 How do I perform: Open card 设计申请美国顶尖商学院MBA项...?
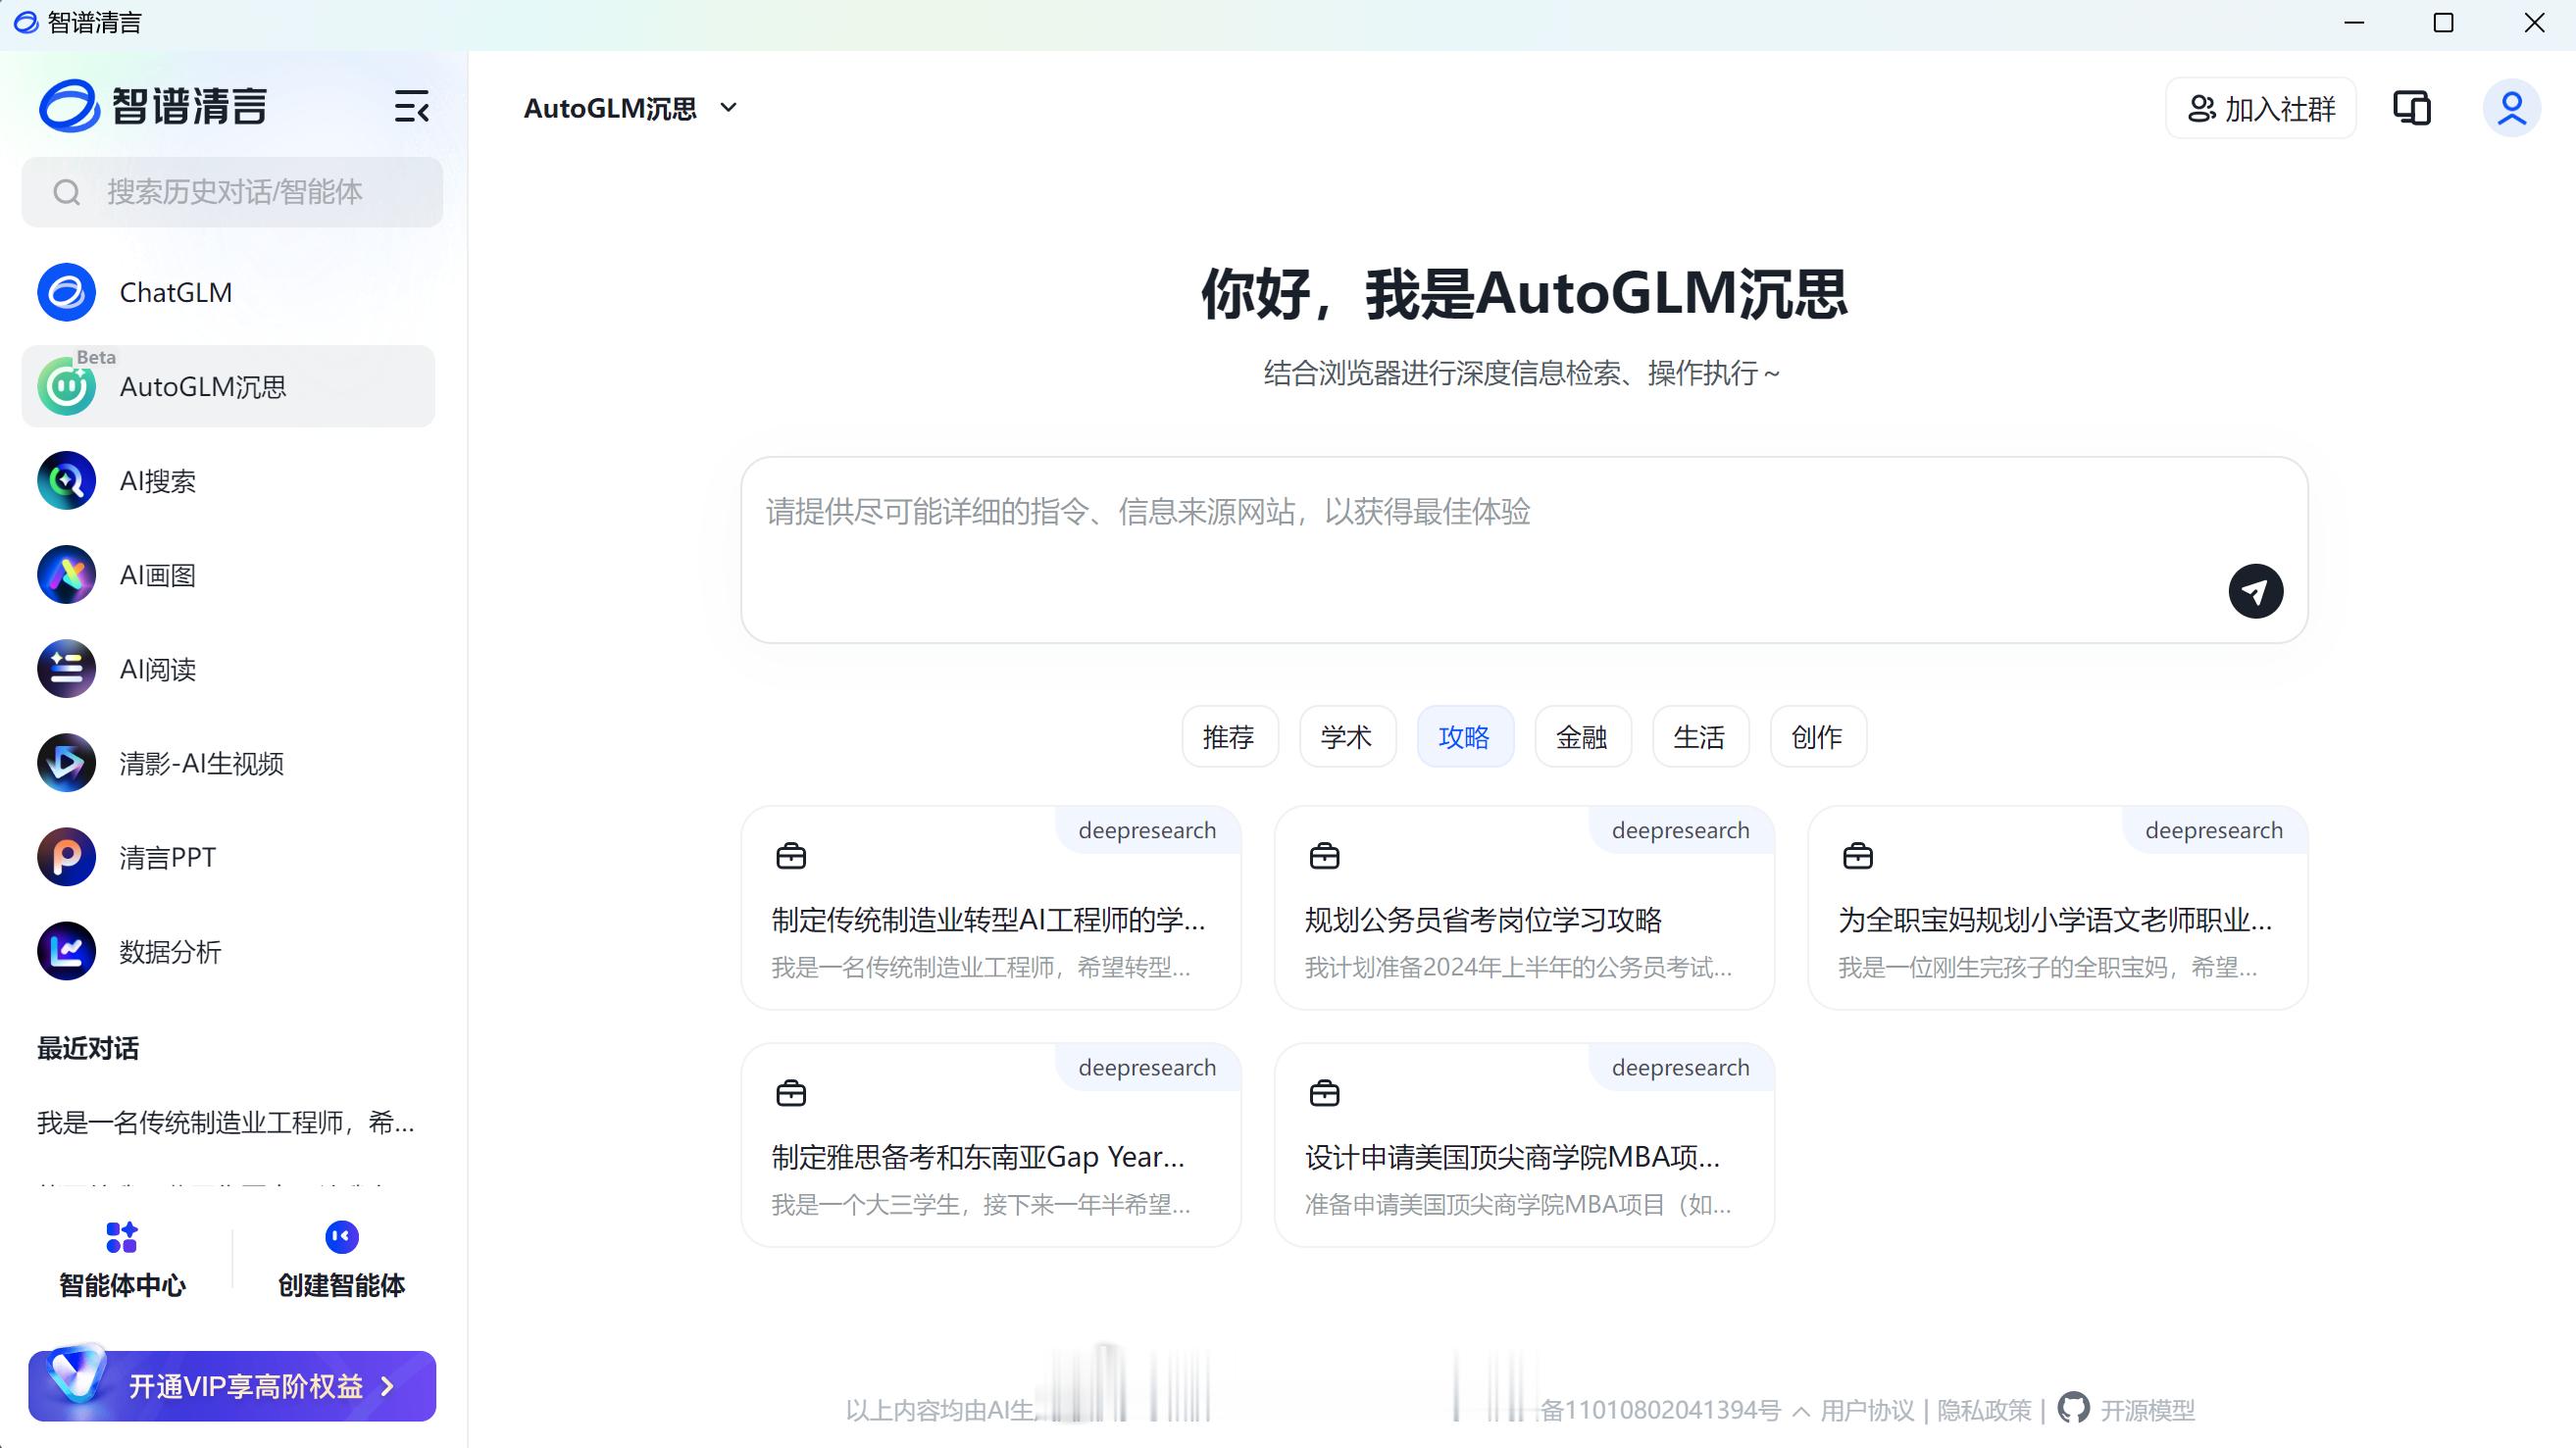[x=1524, y=1145]
